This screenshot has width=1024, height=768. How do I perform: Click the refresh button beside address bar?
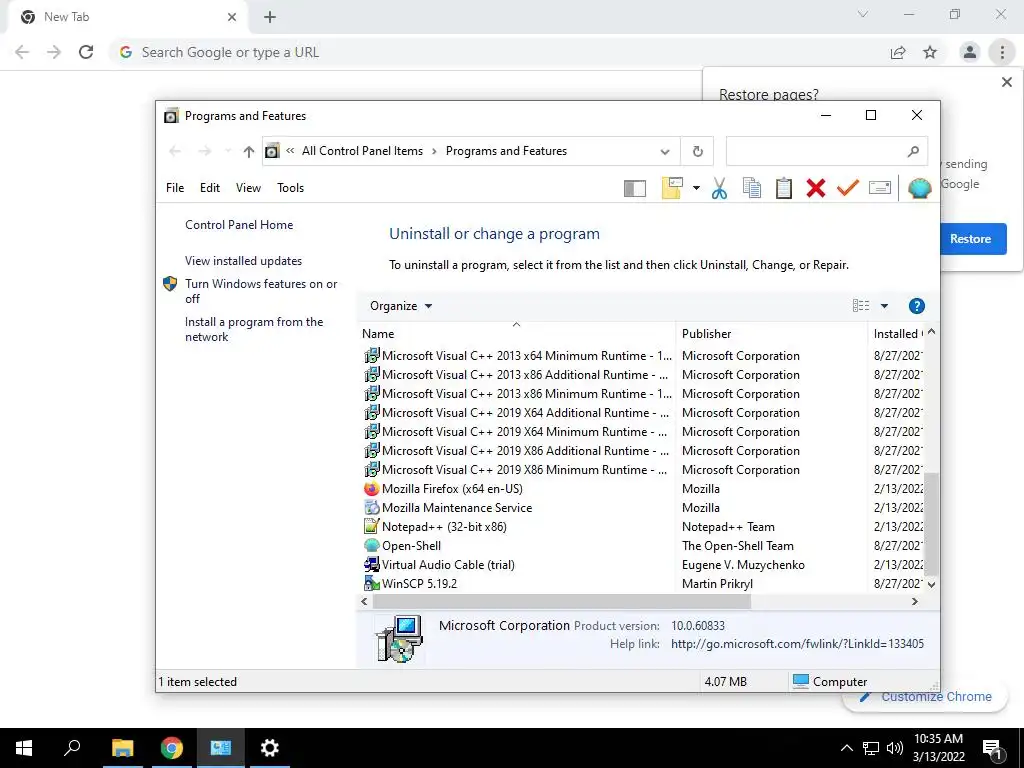[x=697, y=152]
